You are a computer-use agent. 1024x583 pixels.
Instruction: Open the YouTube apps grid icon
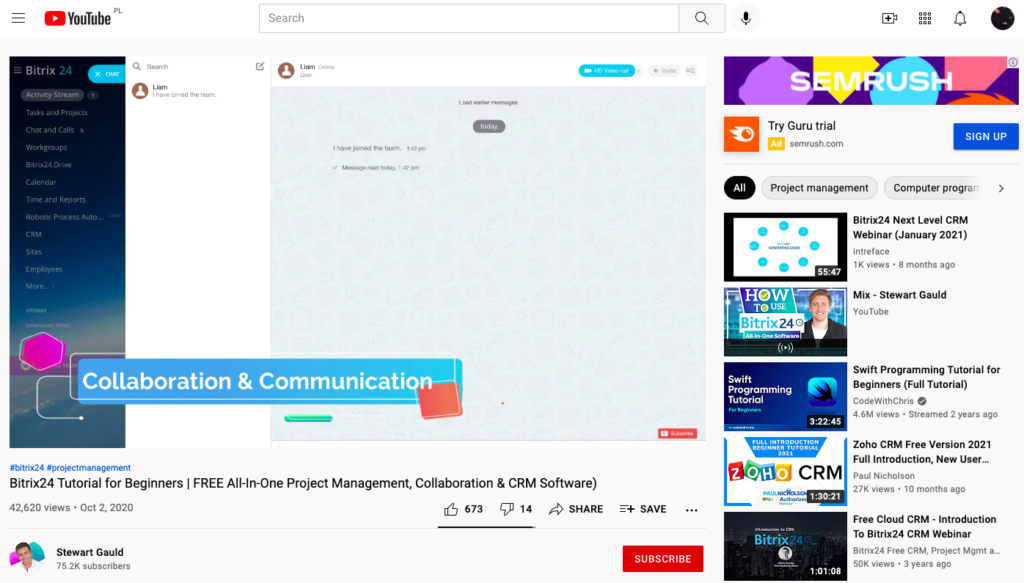pos(924,18)
